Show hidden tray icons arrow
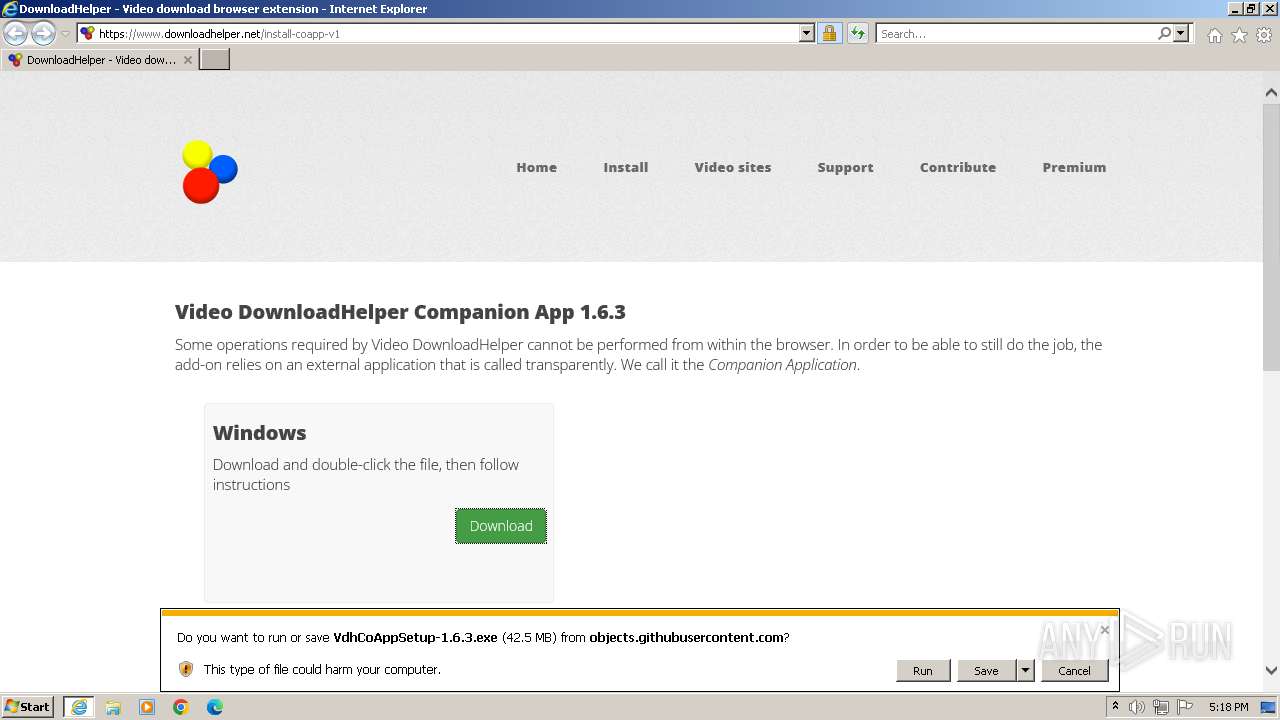The width and height of the screenshot is (1280, 720). pos(1115,707)
